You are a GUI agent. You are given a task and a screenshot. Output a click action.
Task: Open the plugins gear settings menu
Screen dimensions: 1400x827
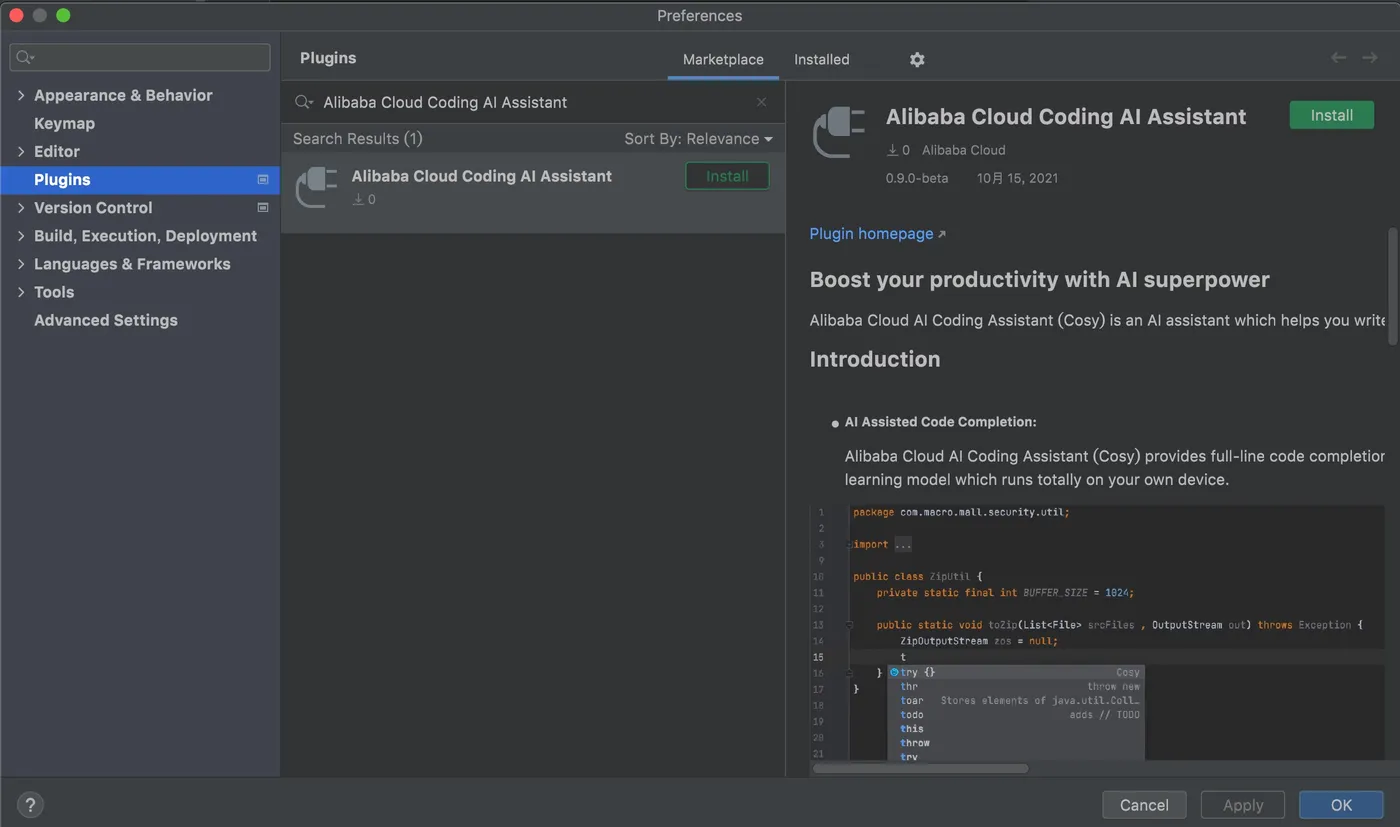pyautogui.click(x=917, y=60)
